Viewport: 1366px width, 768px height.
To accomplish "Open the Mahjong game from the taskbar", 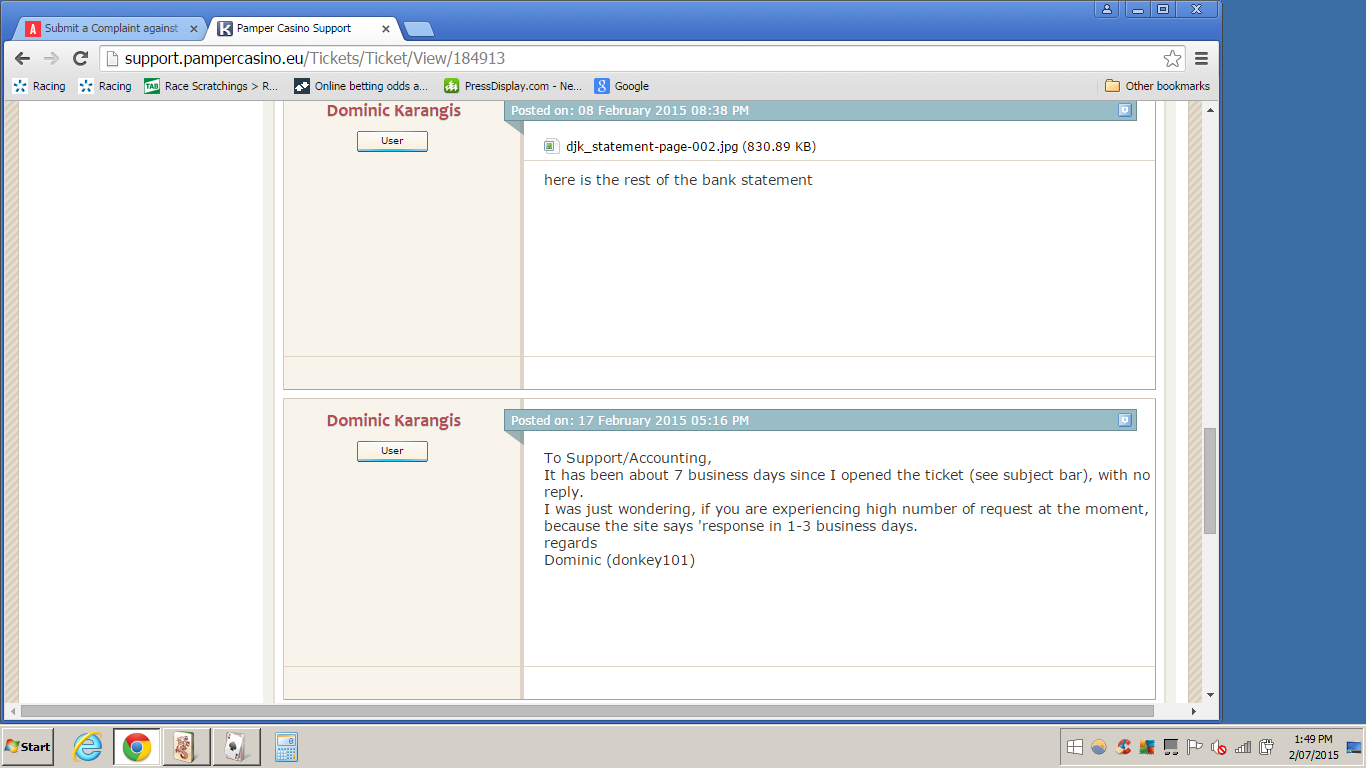I will [x=185, y=747].
